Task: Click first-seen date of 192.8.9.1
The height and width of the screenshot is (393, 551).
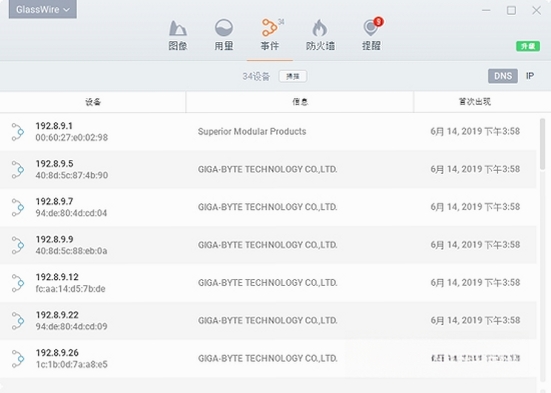Action: (475, 131)
